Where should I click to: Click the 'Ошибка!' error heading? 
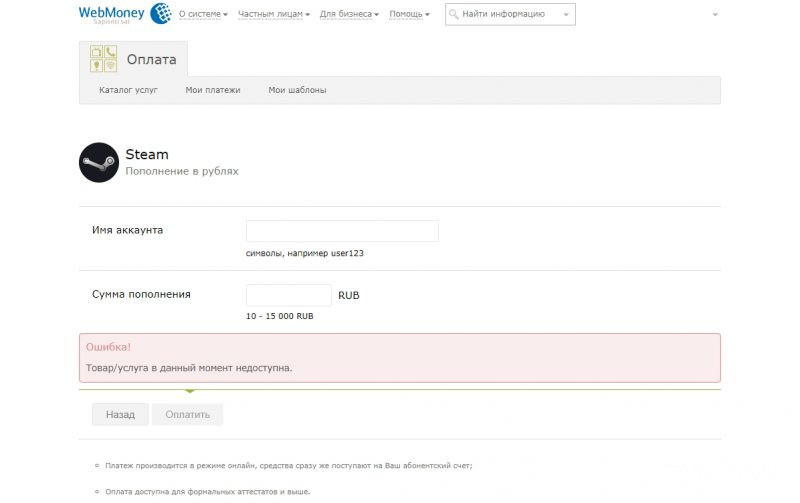(108, 347)
